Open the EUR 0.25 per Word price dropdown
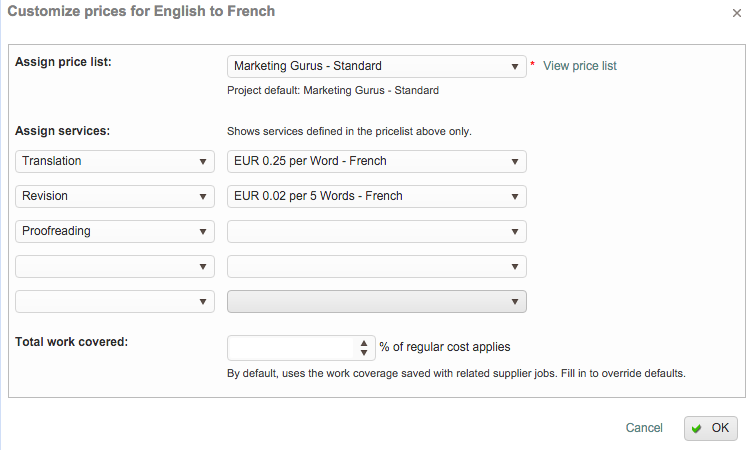This screenshot has height=450, width=750. tap(376, 161)
